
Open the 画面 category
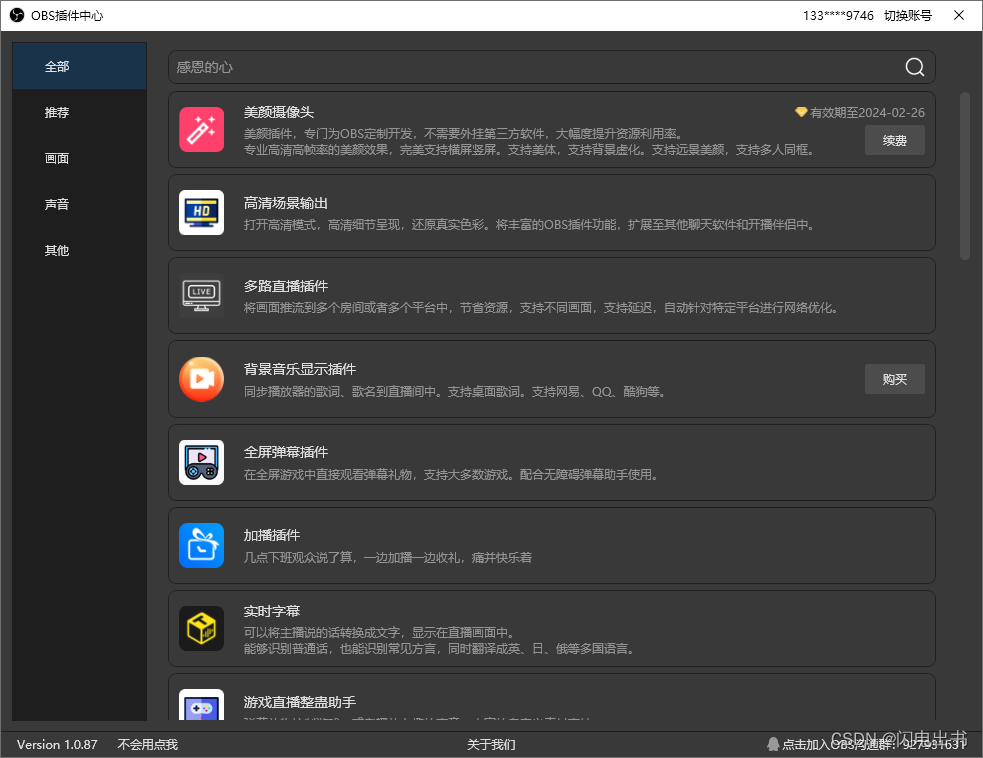click(80, 158)
